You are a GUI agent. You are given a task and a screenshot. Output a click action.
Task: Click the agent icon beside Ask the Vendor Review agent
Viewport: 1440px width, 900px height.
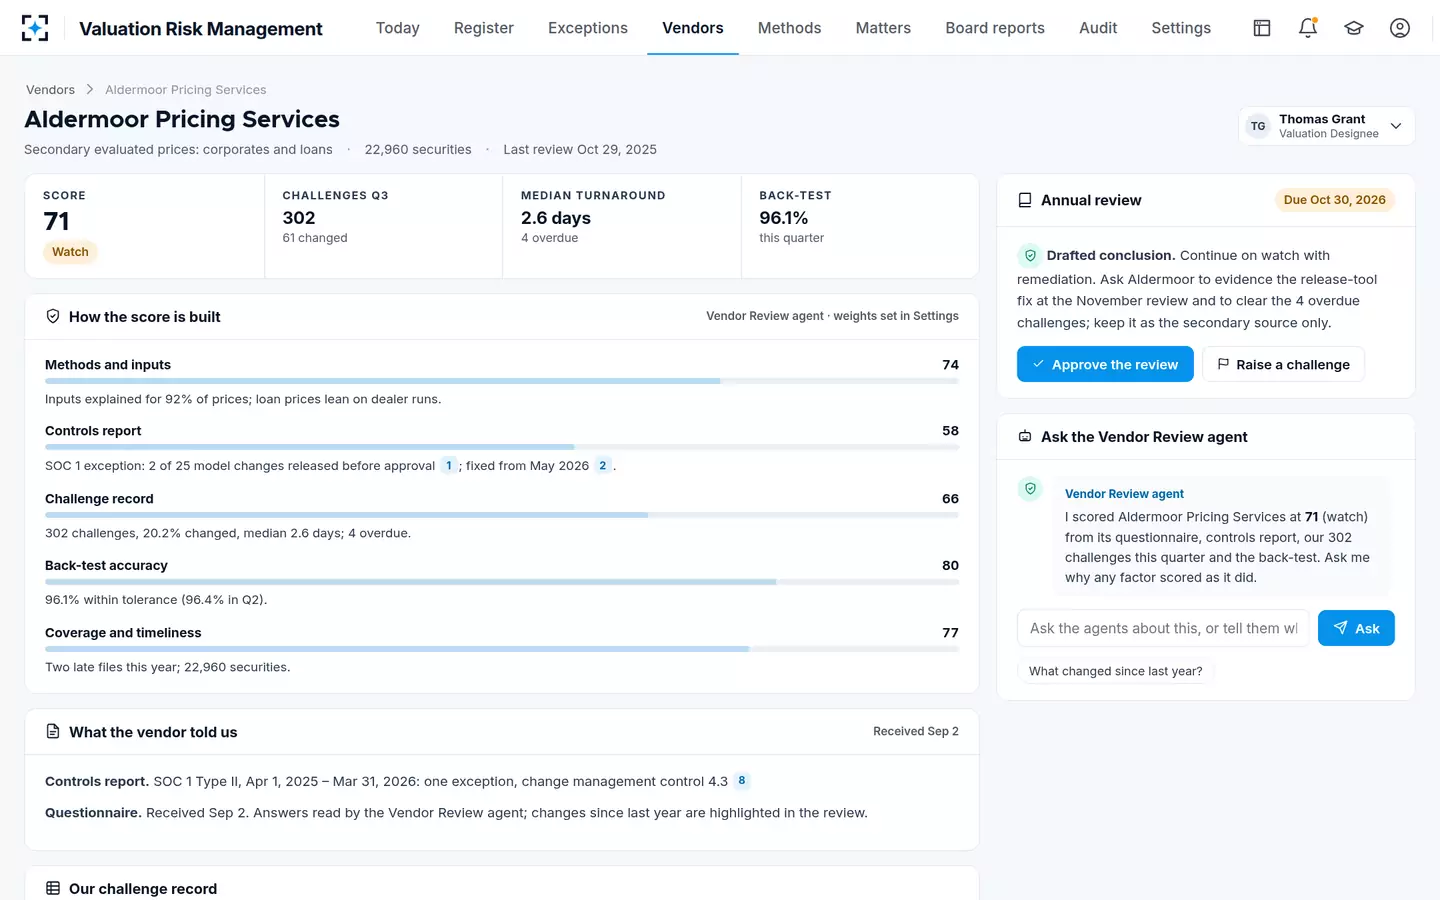(1025, 437)
